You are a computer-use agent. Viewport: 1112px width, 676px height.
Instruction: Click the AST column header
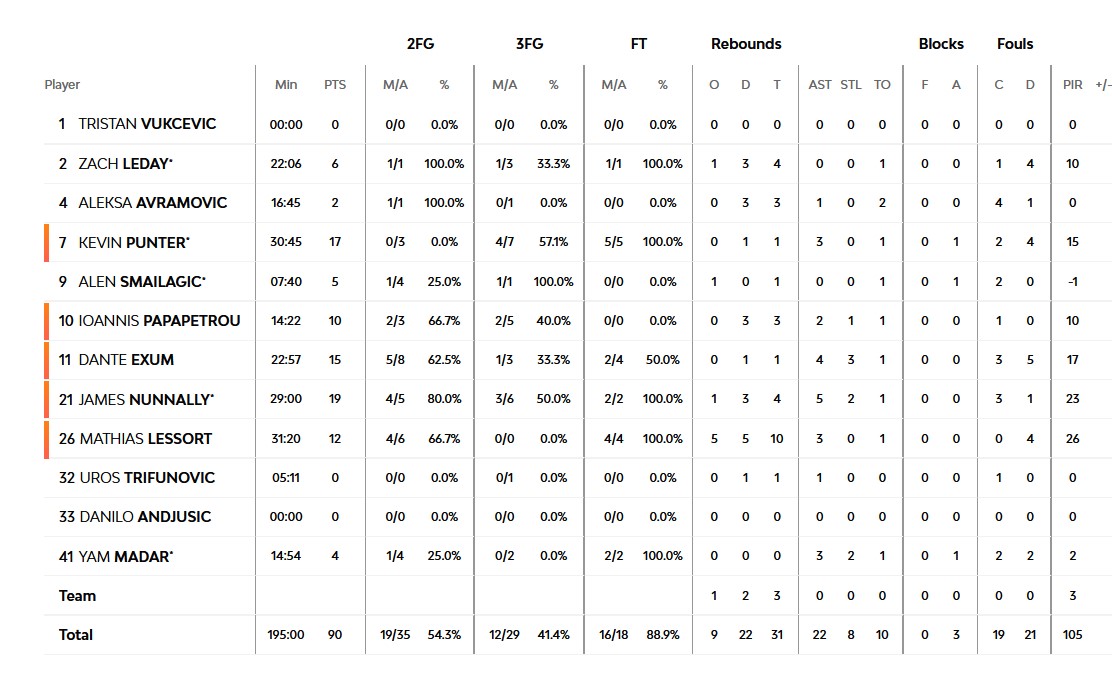[x=820, y=85]
